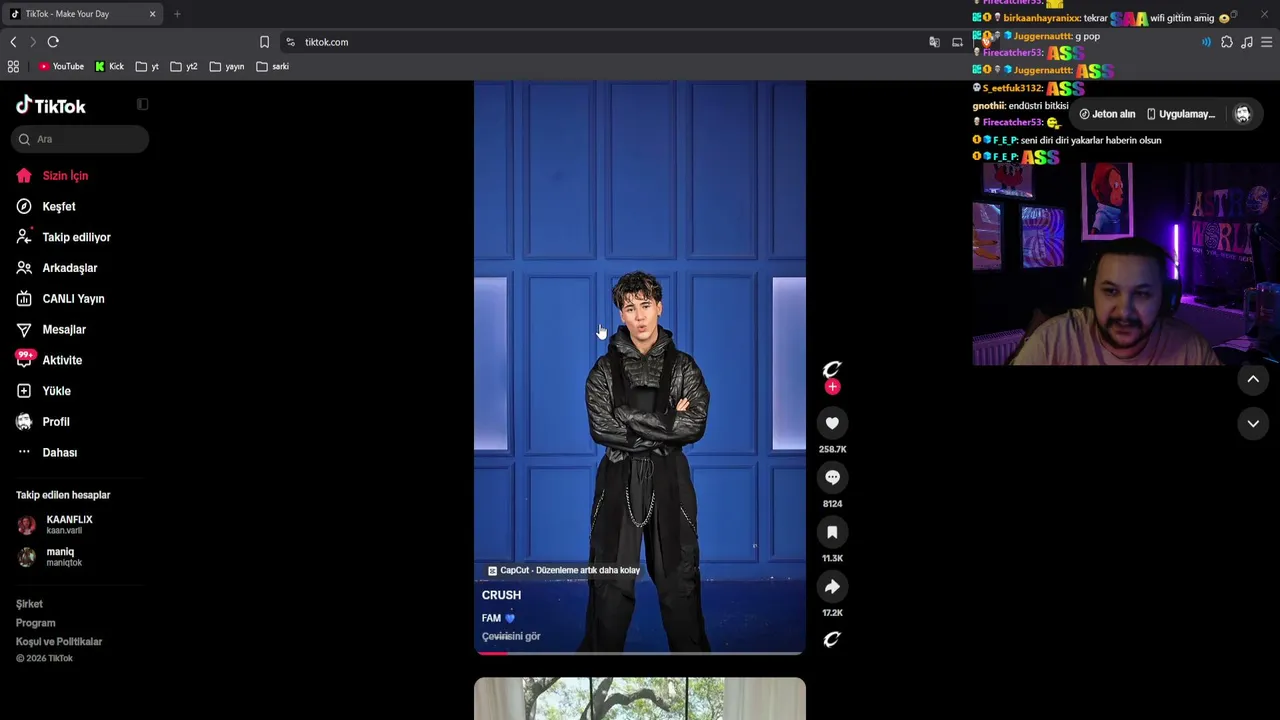The width and height of the screenshot is (1280, 720).
Task: Click Çevirisini gör translation link
Action: (511, 637)
